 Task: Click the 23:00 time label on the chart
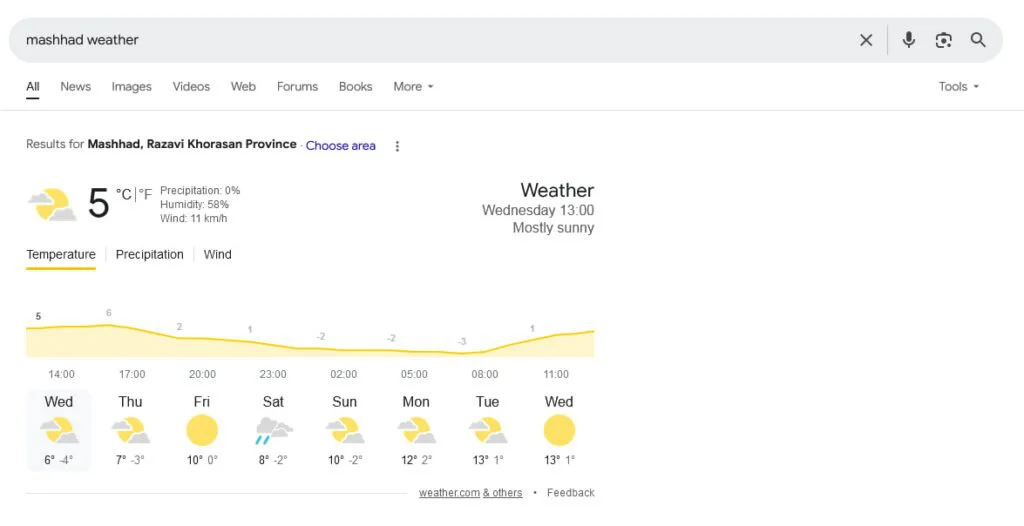point(273,374)
